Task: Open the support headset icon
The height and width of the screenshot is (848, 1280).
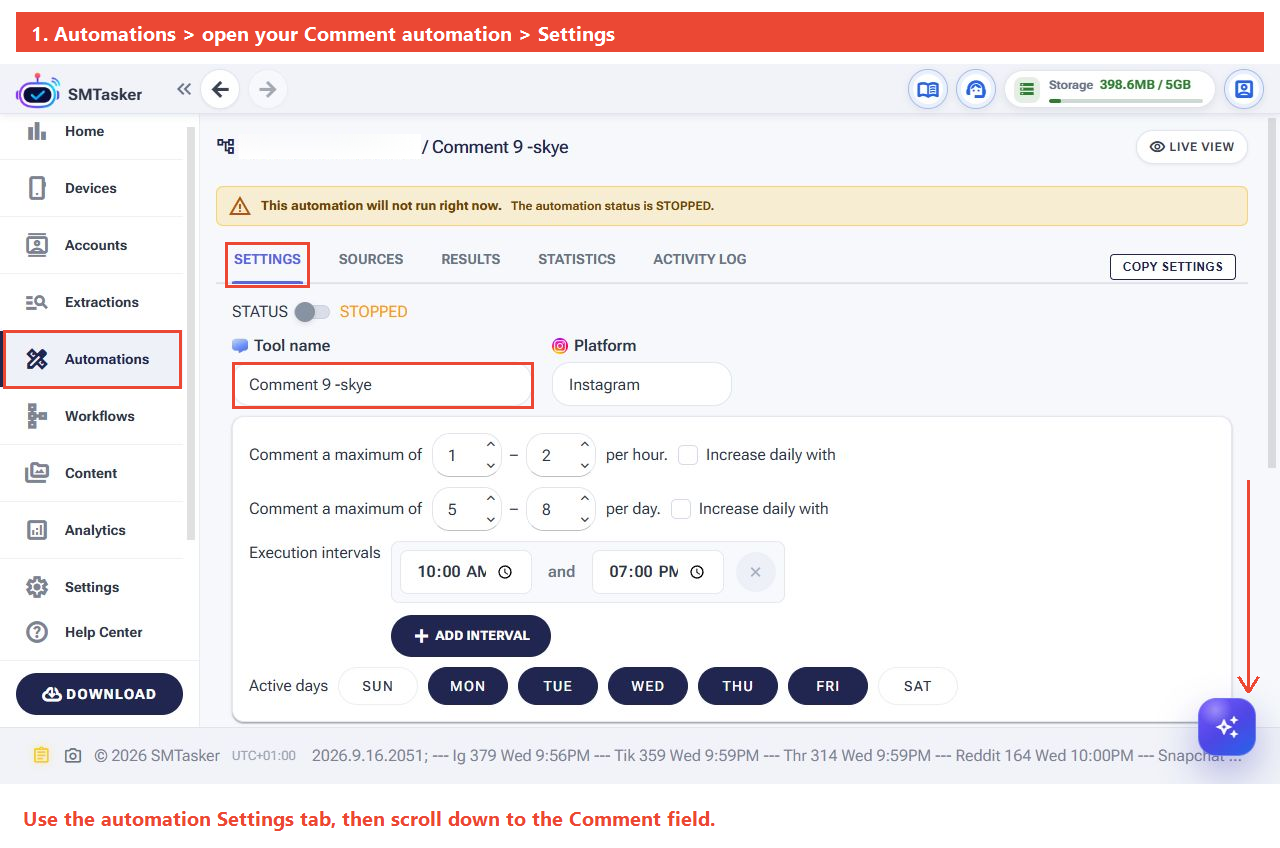Action: [976, 90]
